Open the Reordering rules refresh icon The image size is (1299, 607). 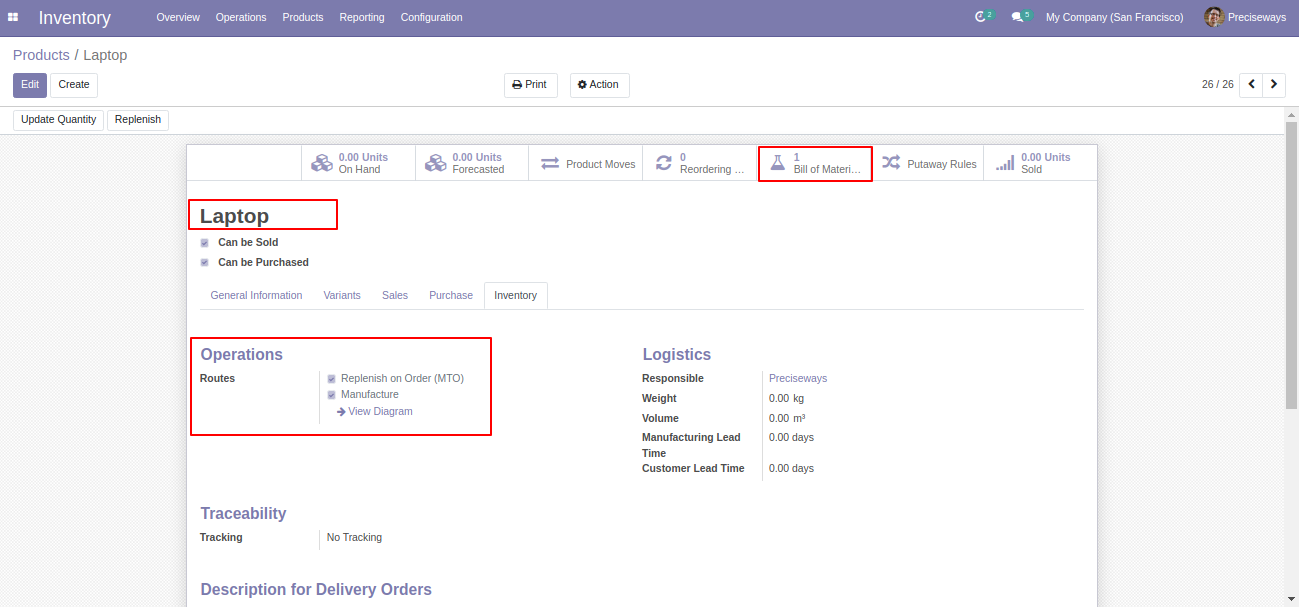click(664, 163)
